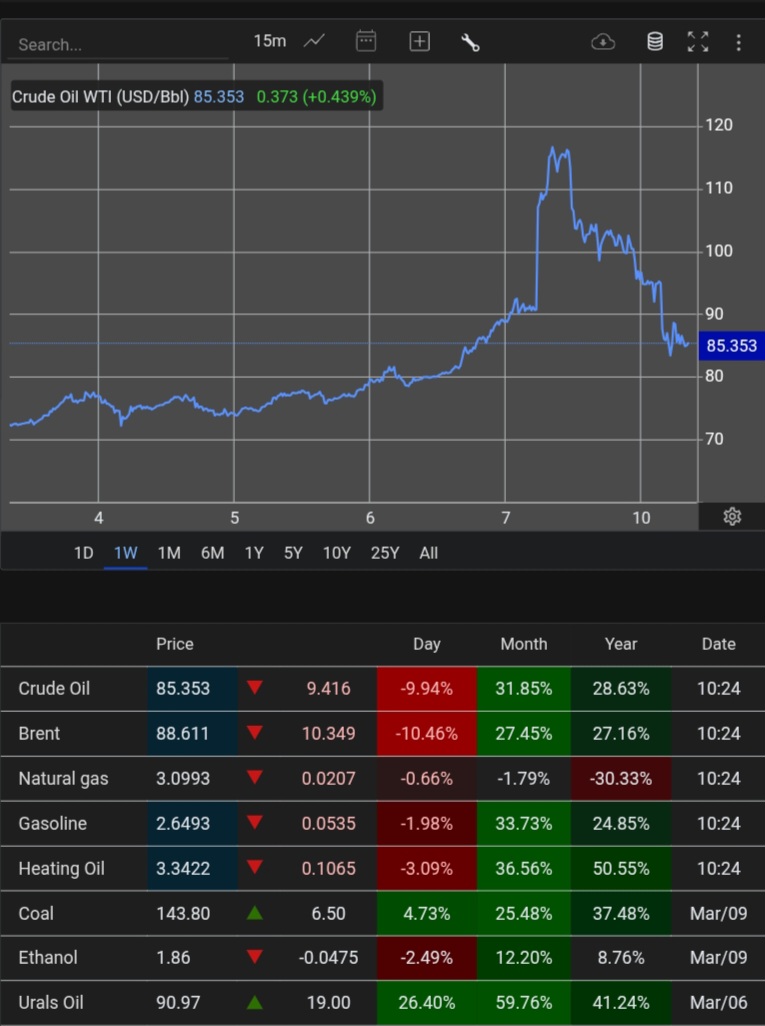Image resolution: width=765 pixels, height=1026 pixels.
Task: Click the Crude Oil WTI chart legend
Action: [196, 97]
